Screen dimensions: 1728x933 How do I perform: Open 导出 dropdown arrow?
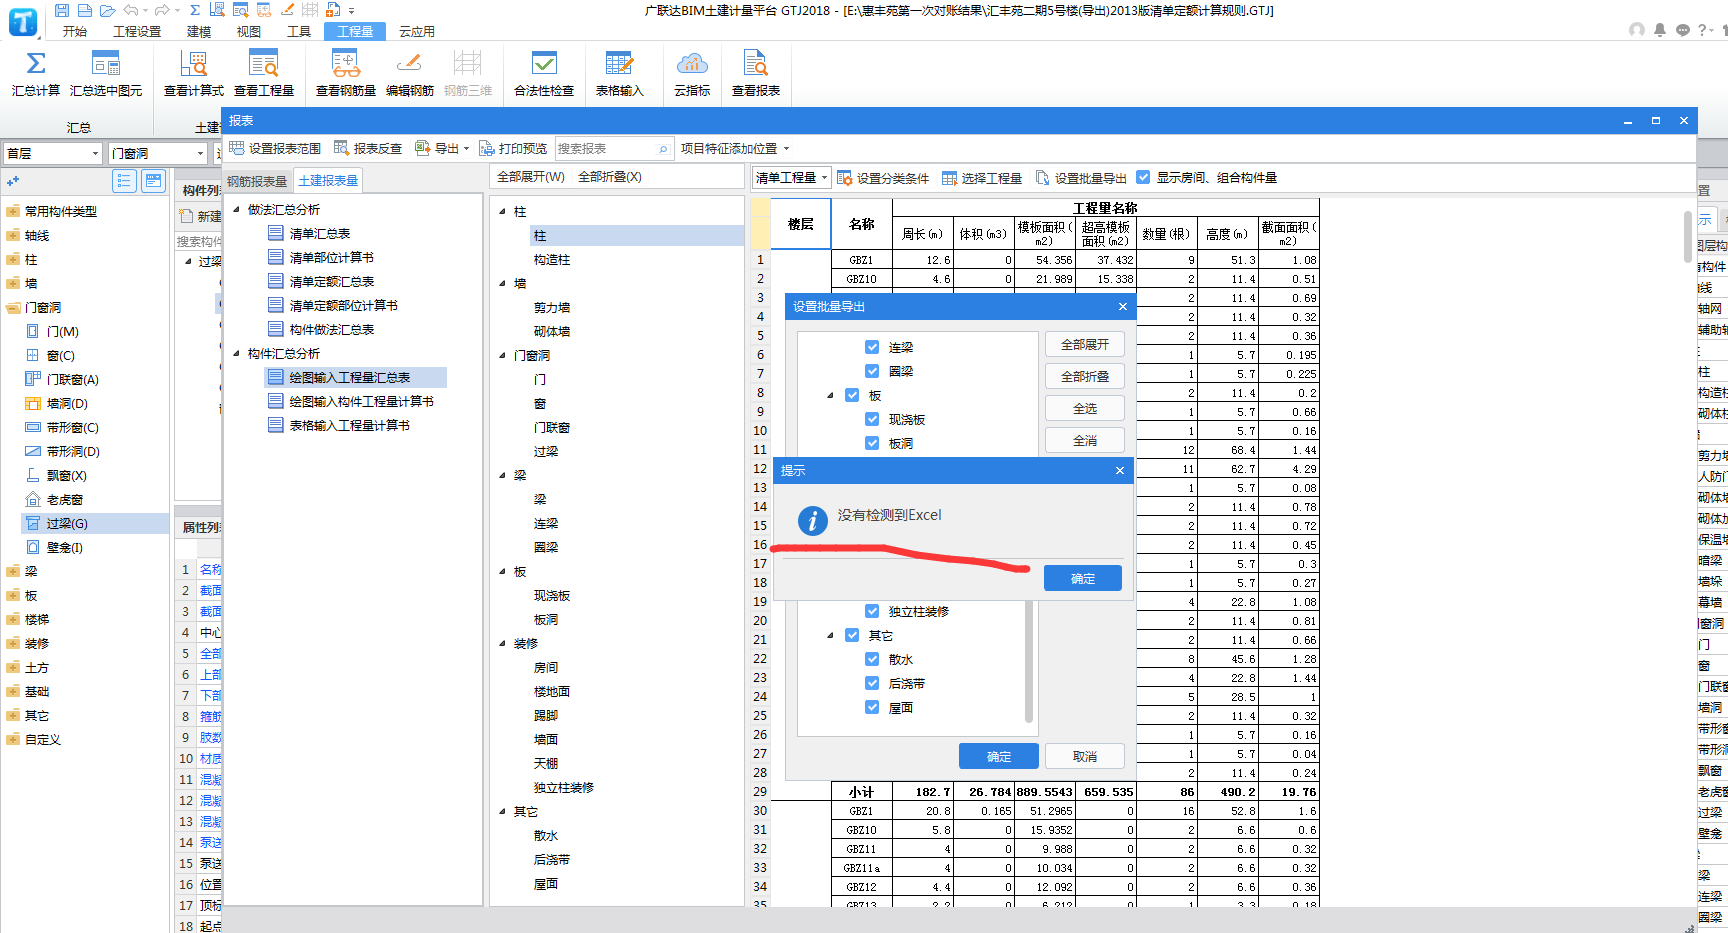[466, 149]
